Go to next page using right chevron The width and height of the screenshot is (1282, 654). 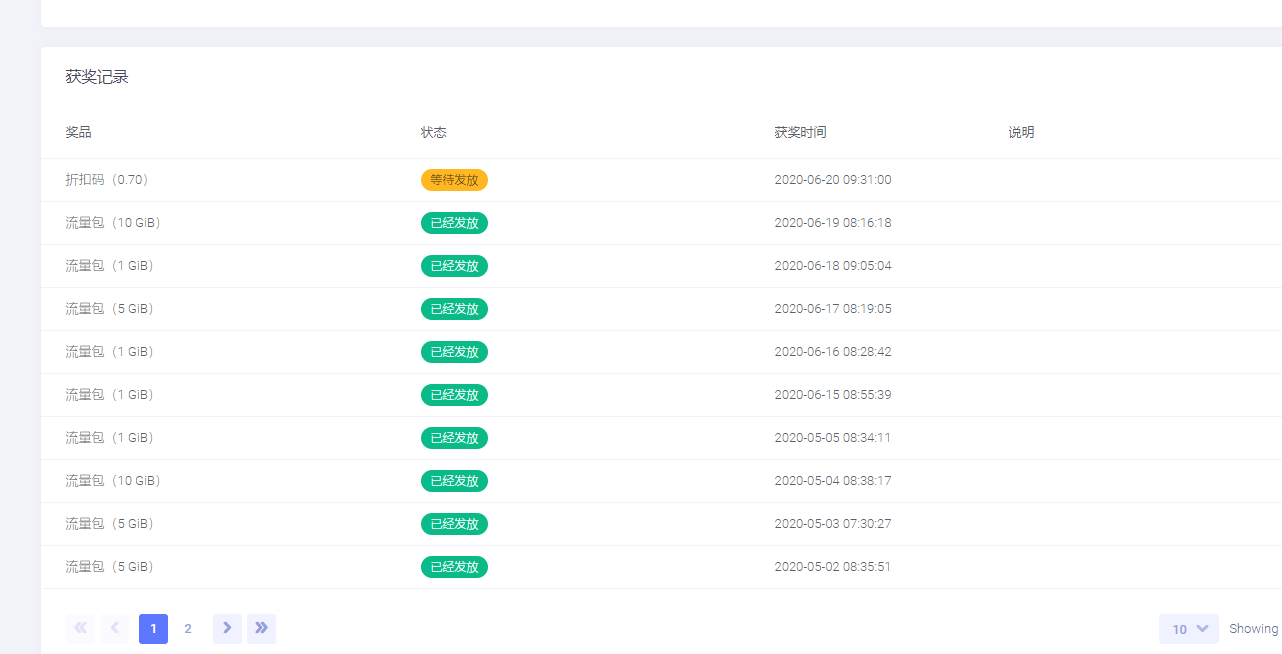point(227,628)
